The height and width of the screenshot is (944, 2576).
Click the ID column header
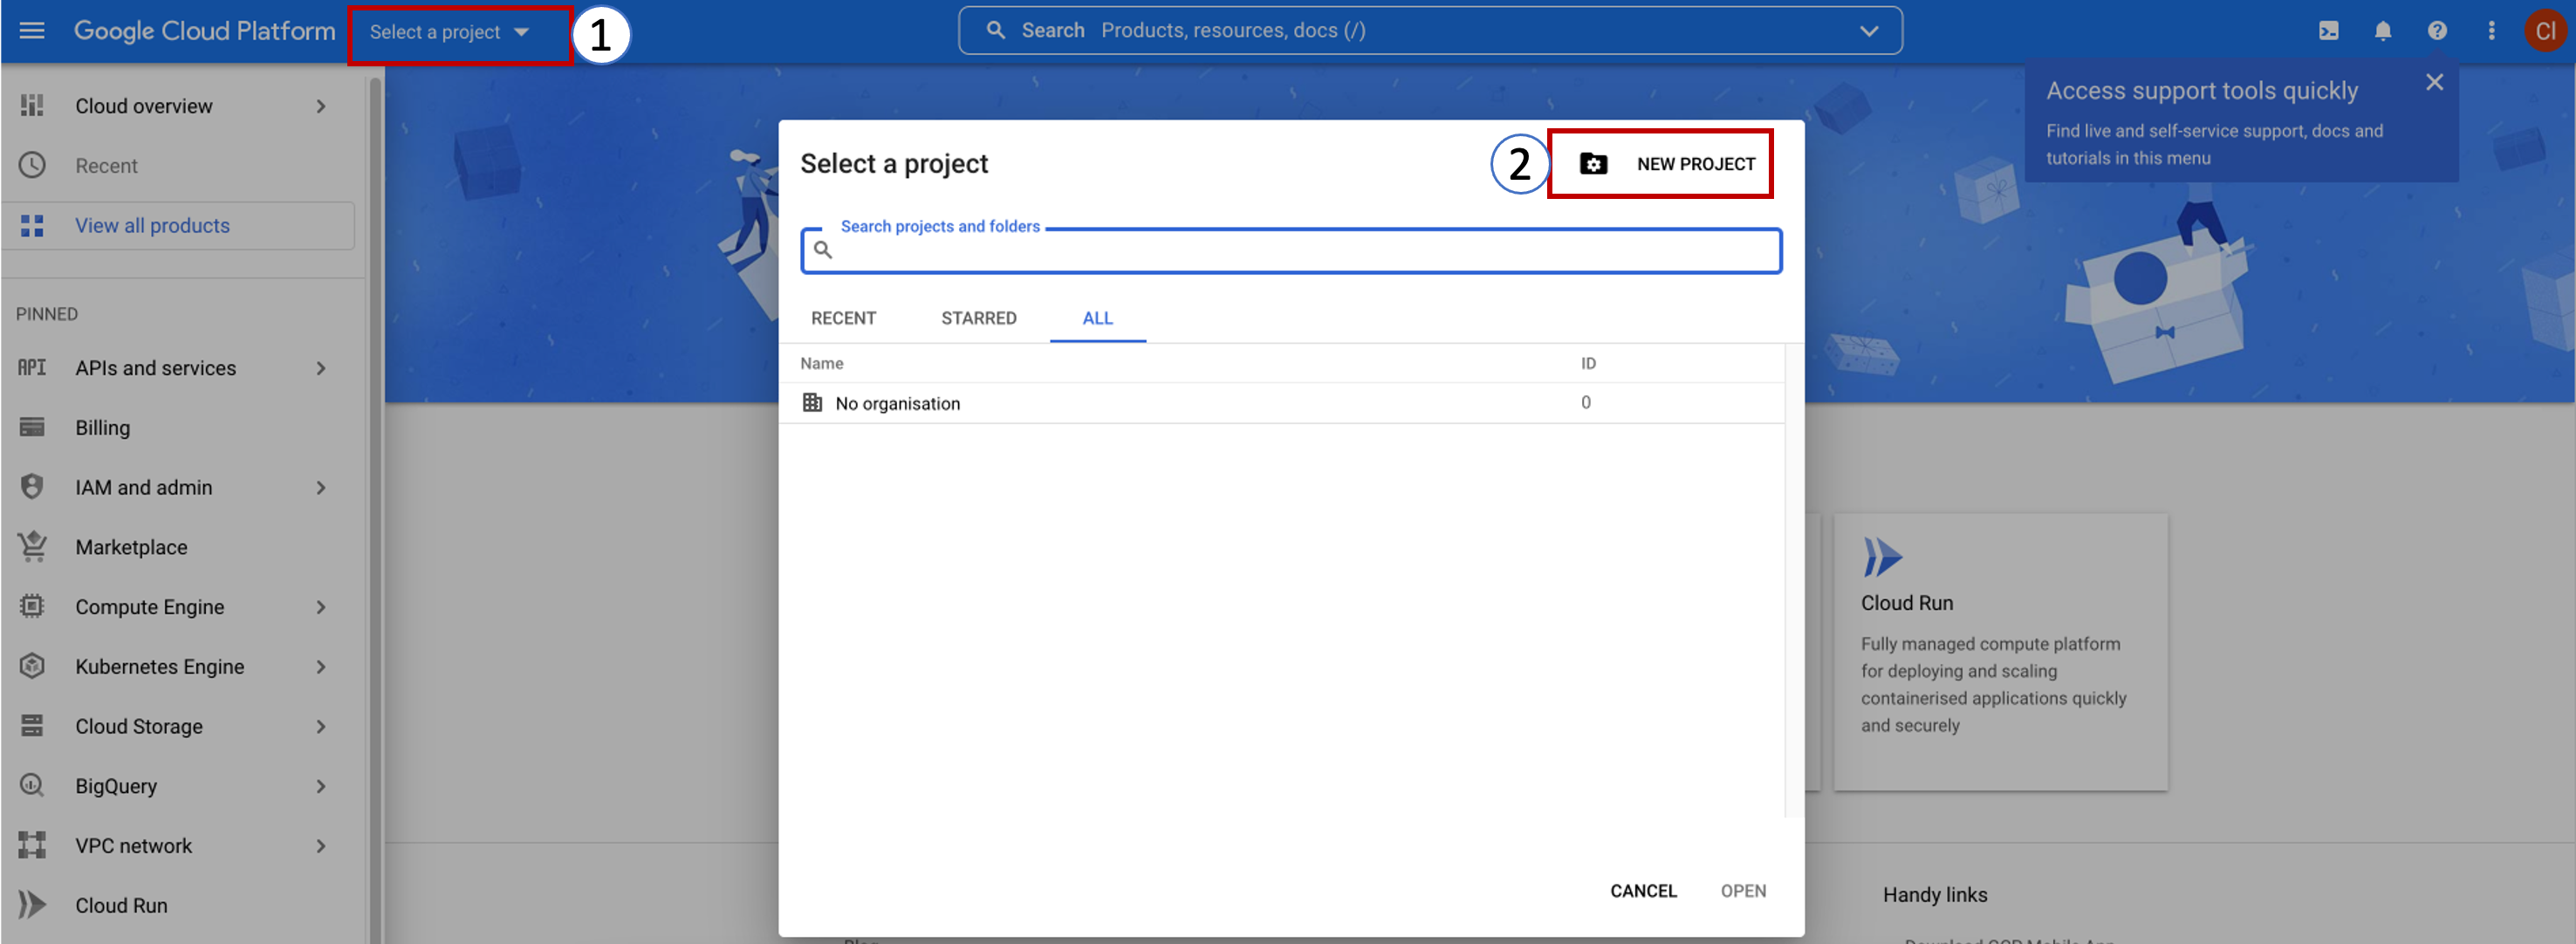coord(1588,364)
